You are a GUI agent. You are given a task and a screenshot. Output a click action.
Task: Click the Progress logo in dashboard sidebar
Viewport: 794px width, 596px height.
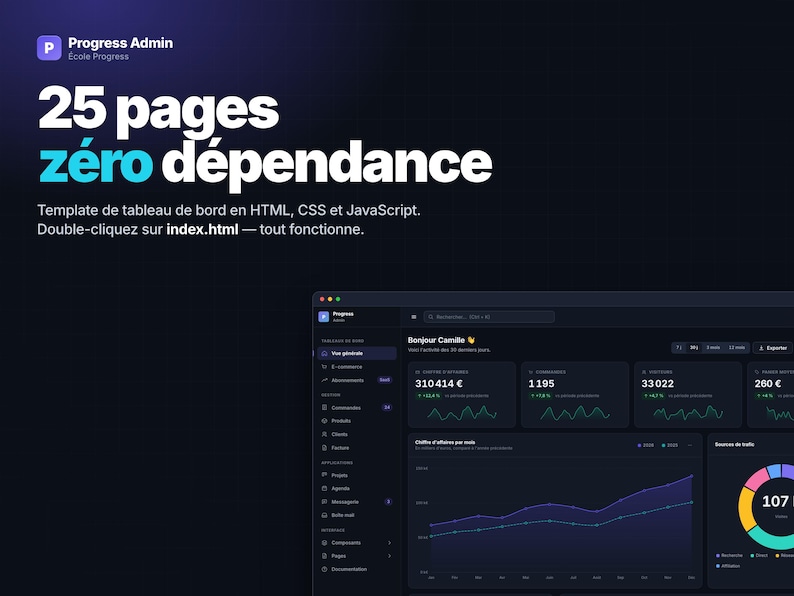(324, 316)
